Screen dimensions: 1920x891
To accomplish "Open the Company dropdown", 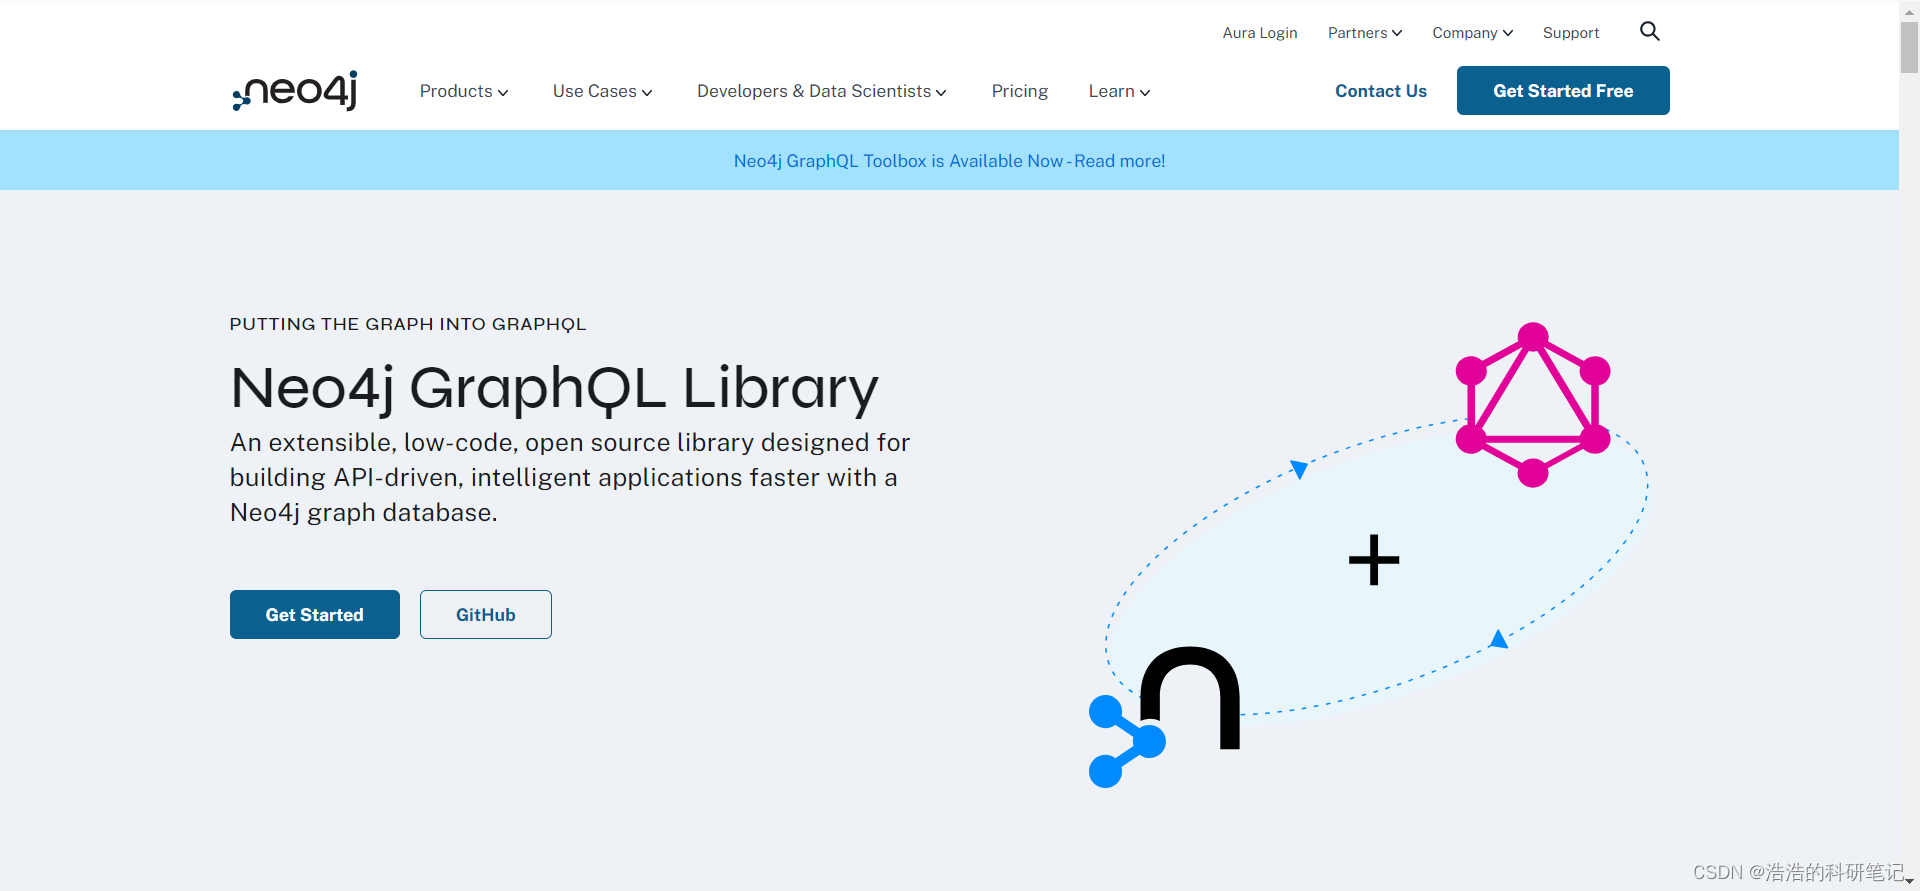I will pos(1472,33).
